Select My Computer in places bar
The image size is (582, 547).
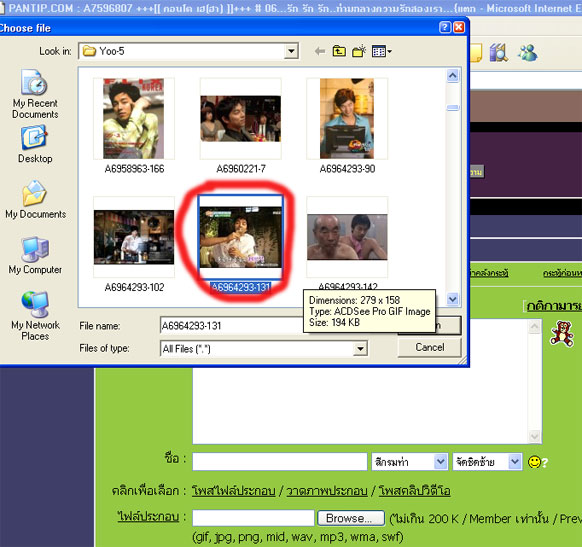pyautogui.click(x=35, y=255)
